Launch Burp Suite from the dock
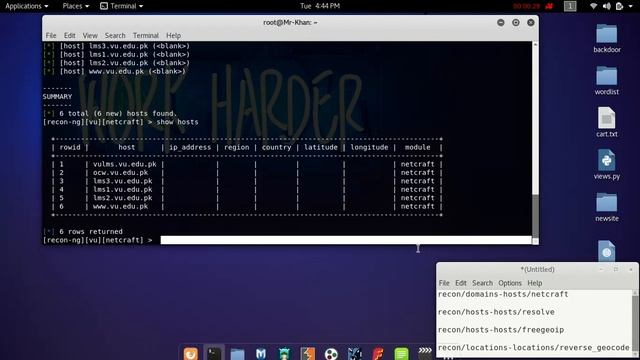The image size is (640, 360). (x=308, y=353)
